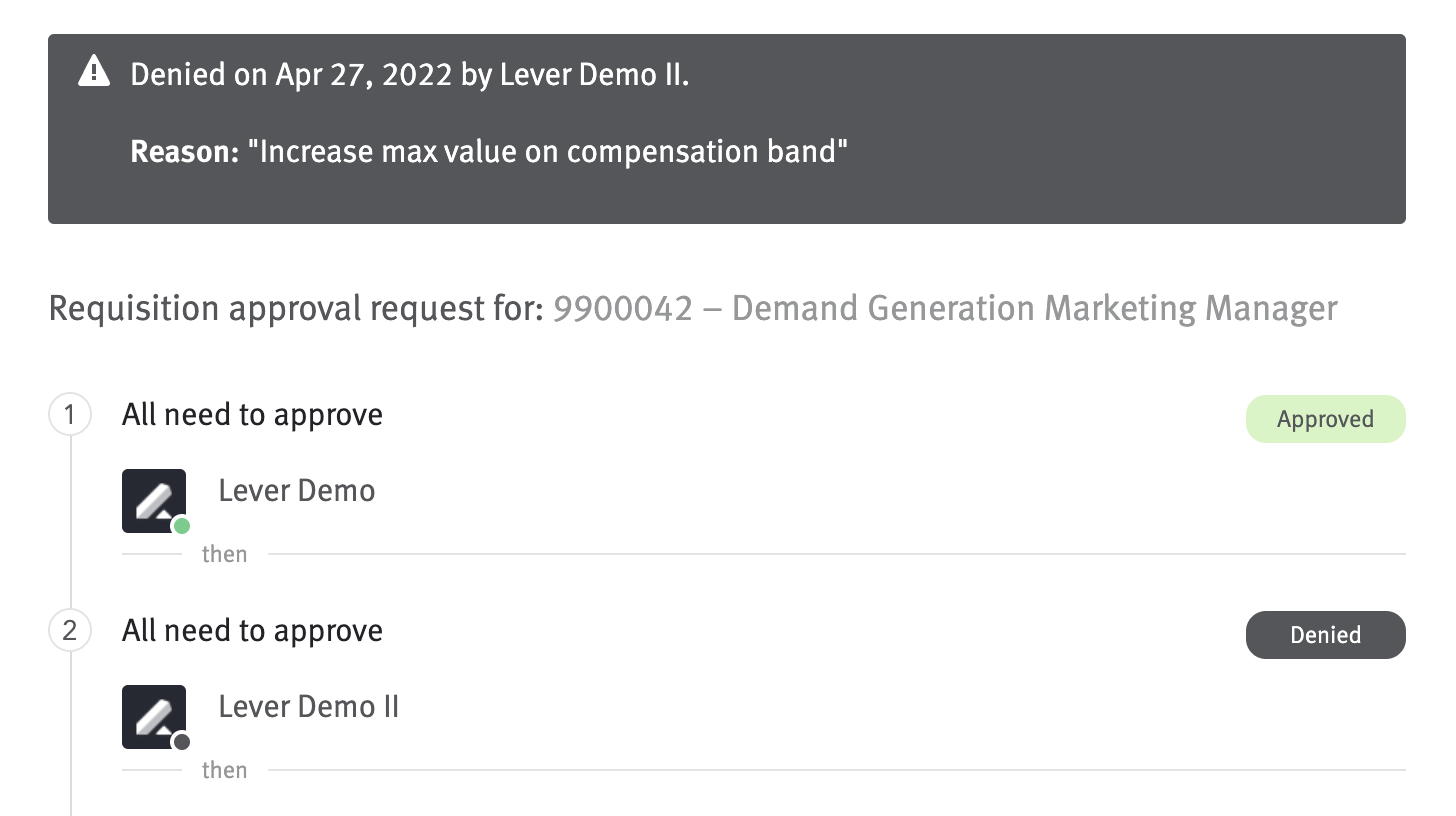Click the Lever Demo II approver name
This screenshot has height=816, width=1456.
309,707
